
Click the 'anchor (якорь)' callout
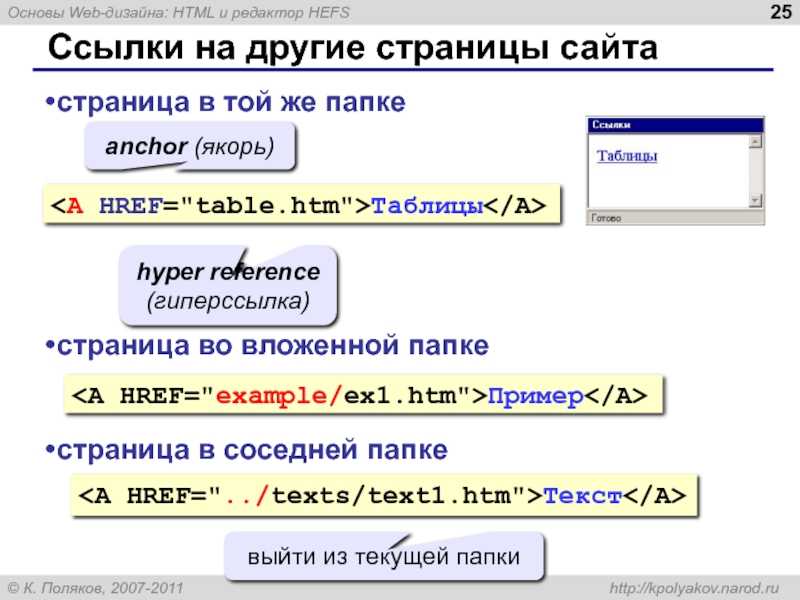click(x=190, y=146)
